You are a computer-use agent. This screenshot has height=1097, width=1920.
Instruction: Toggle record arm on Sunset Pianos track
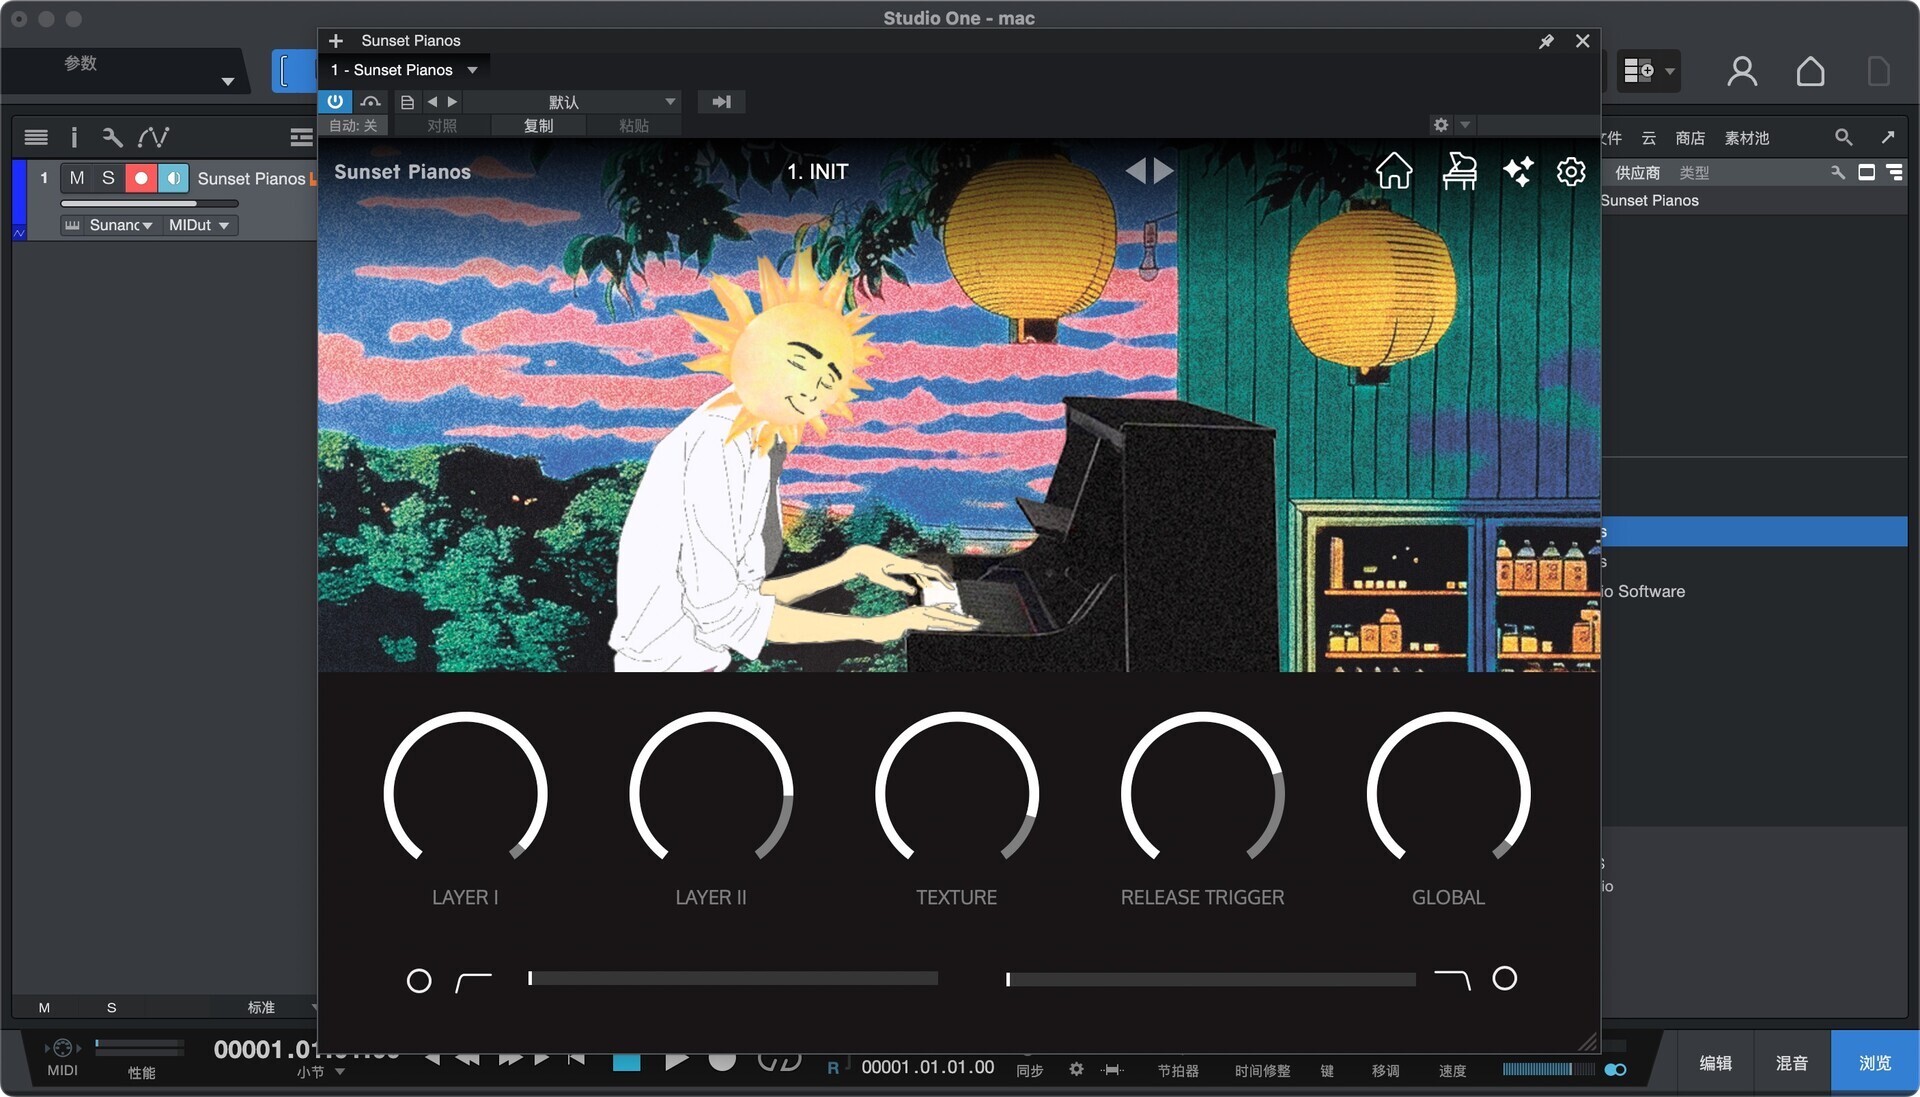coord(141,178)
